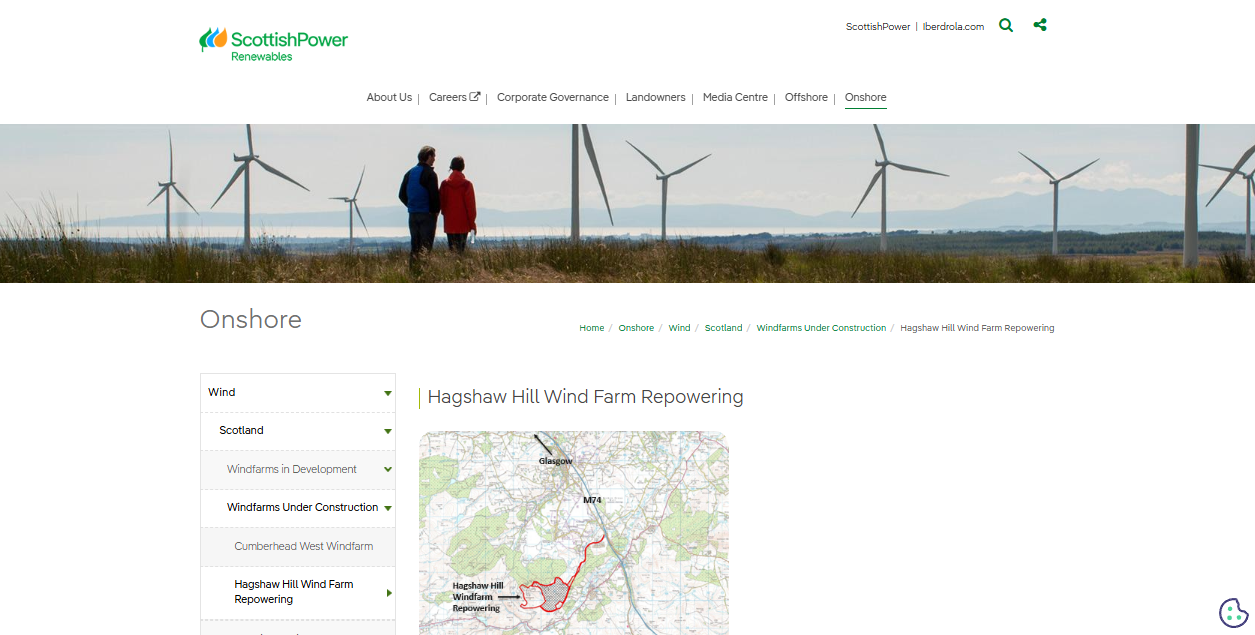Viewport: 1255px width, 635px height.
Task: Go to Home via the breadcrumb
Action: click(x=591, y=327)
